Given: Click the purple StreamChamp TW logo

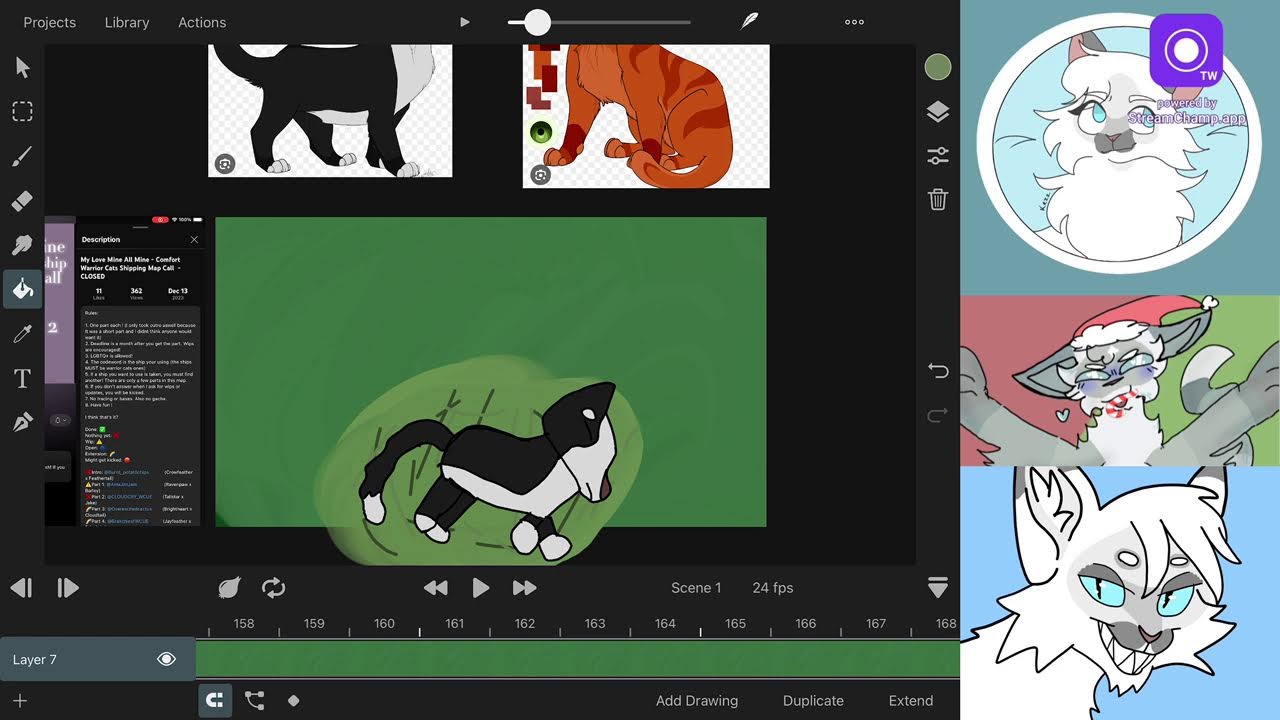Looking at the screenshot, I should coord(1186,51).
